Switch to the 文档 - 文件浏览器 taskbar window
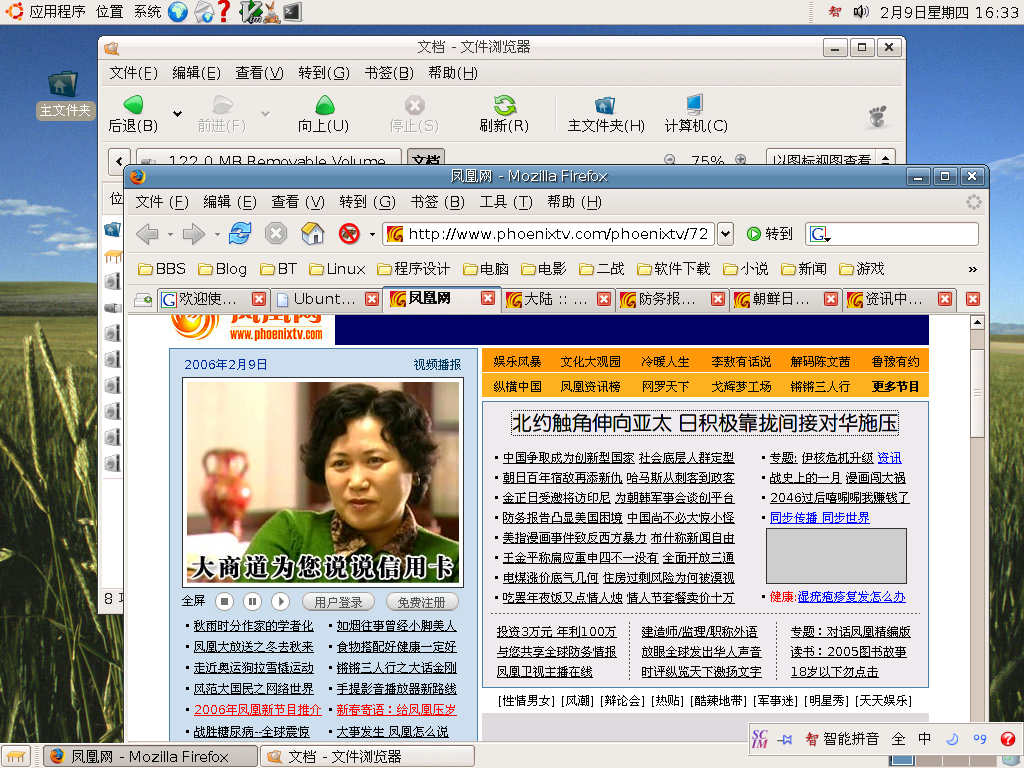1024x768 pixels. (x=367, y=756)
